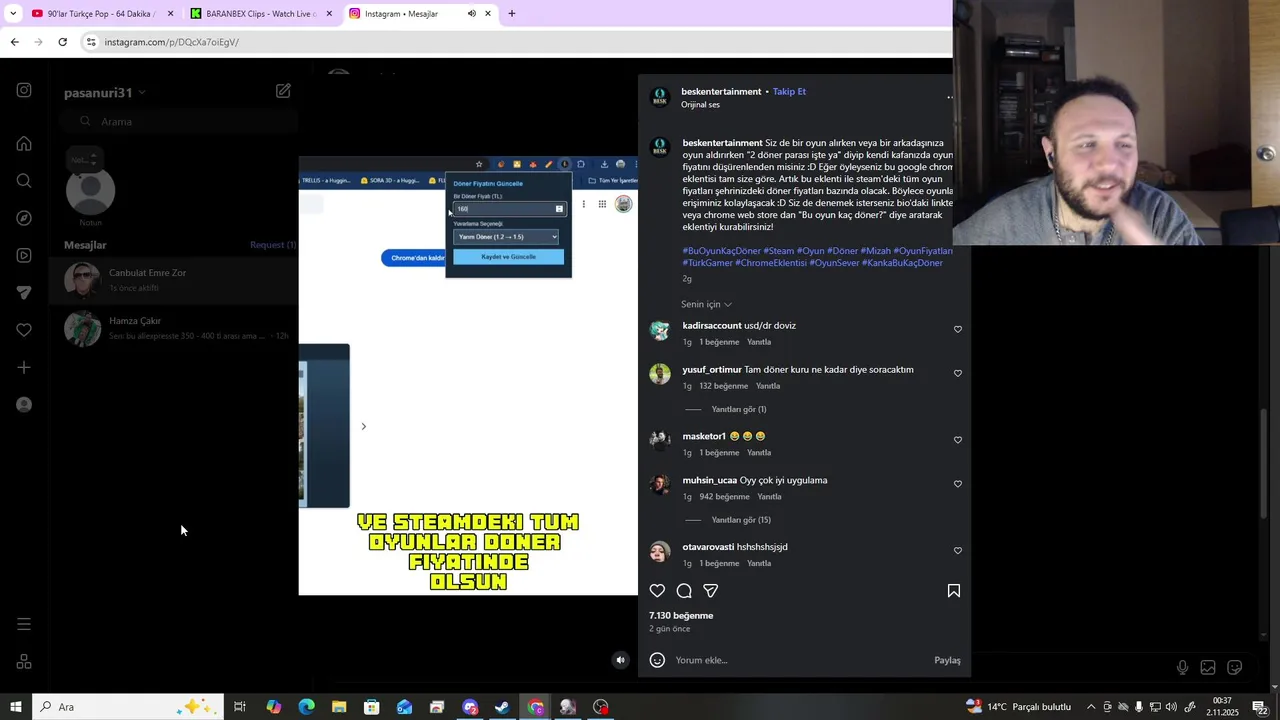The width and height of the screenshot is (1280, 720).
Task: Expand Yanıtları gör (15) replies
Action: pos(741,520)
